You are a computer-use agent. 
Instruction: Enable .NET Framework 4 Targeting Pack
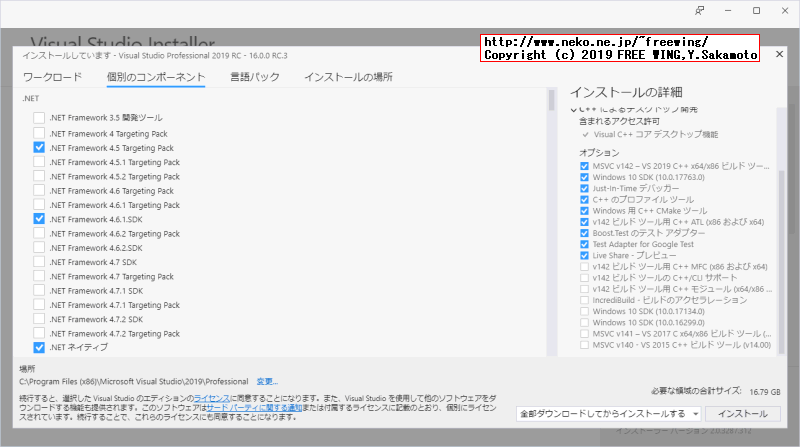pyautogui.click(x=39, y=133)
